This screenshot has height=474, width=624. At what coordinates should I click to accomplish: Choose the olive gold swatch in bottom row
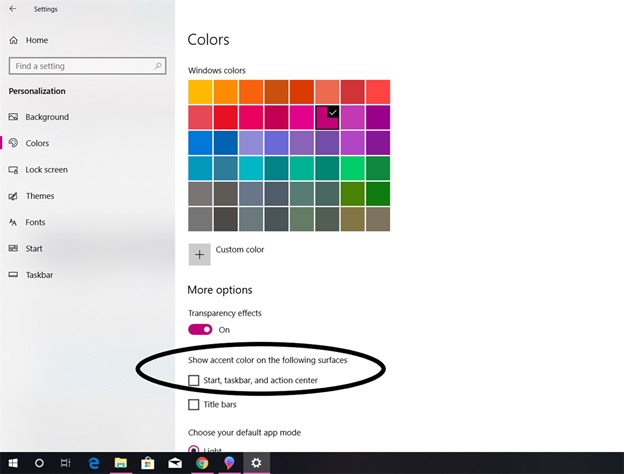[x=353, y=219]
